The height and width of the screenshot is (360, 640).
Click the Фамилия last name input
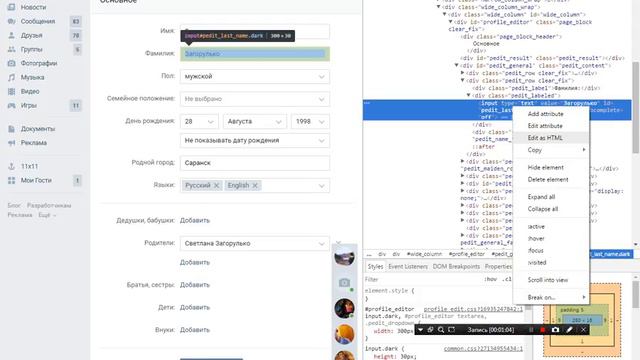click(255, 54)
